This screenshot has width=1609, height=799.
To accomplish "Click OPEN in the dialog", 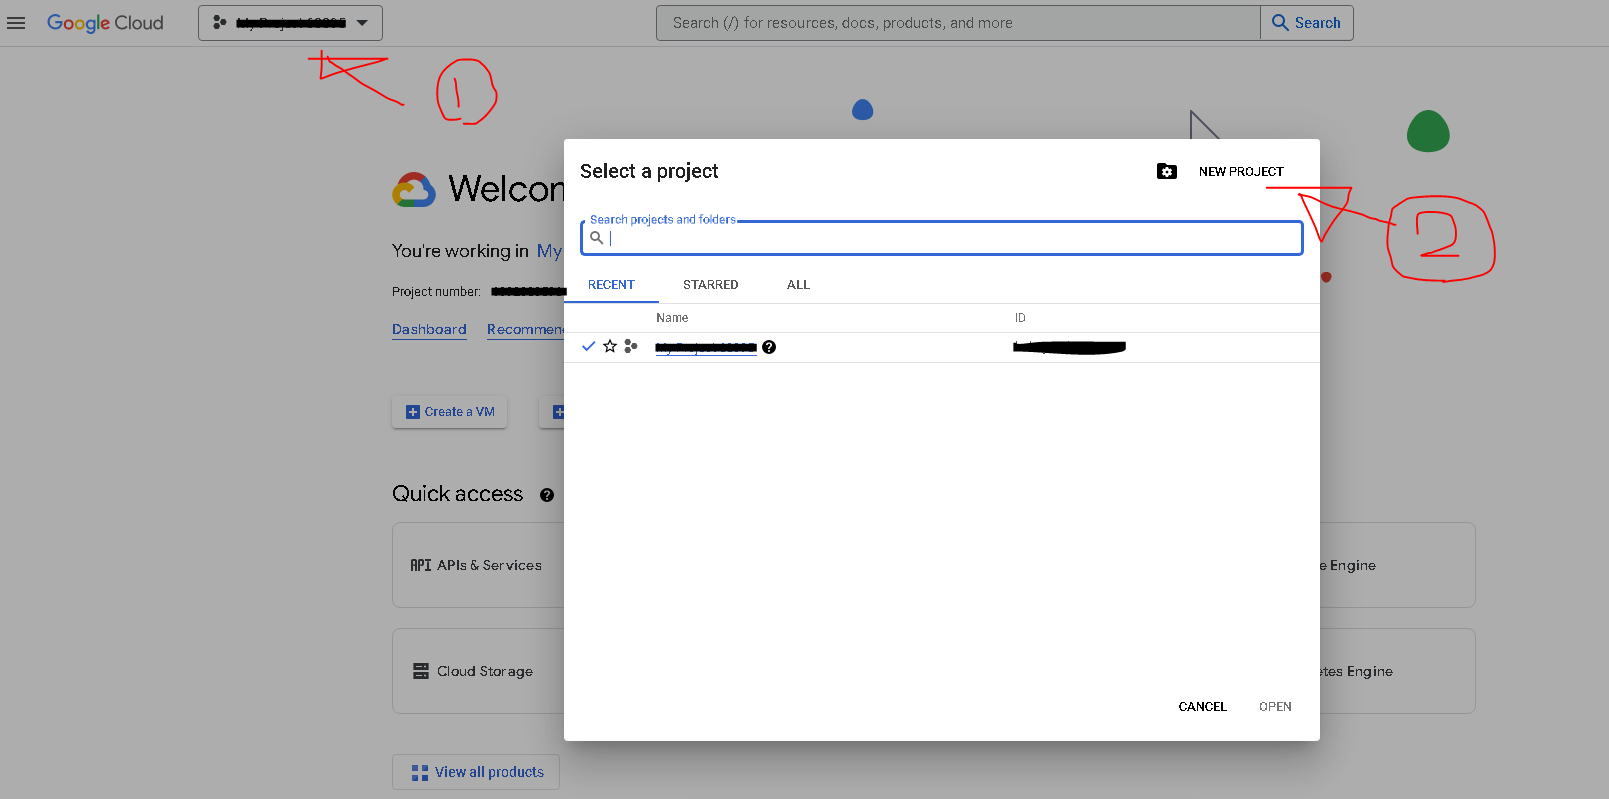I will pos(1275,707).
